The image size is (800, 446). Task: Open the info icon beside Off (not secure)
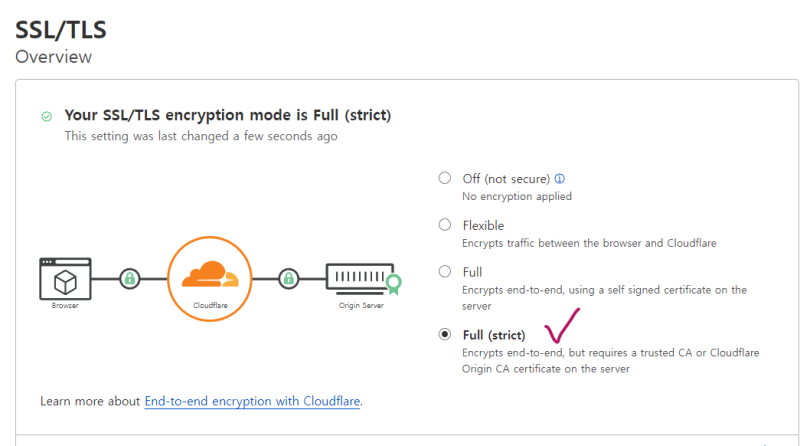pyautogui.click(x=559, y=179)
